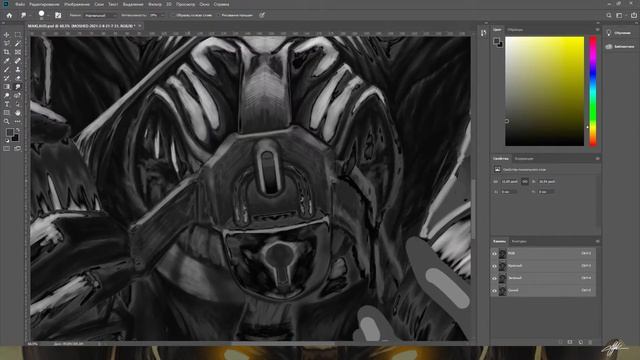
Task: Switch to the Коррекция tab
Action: (524, 158)
